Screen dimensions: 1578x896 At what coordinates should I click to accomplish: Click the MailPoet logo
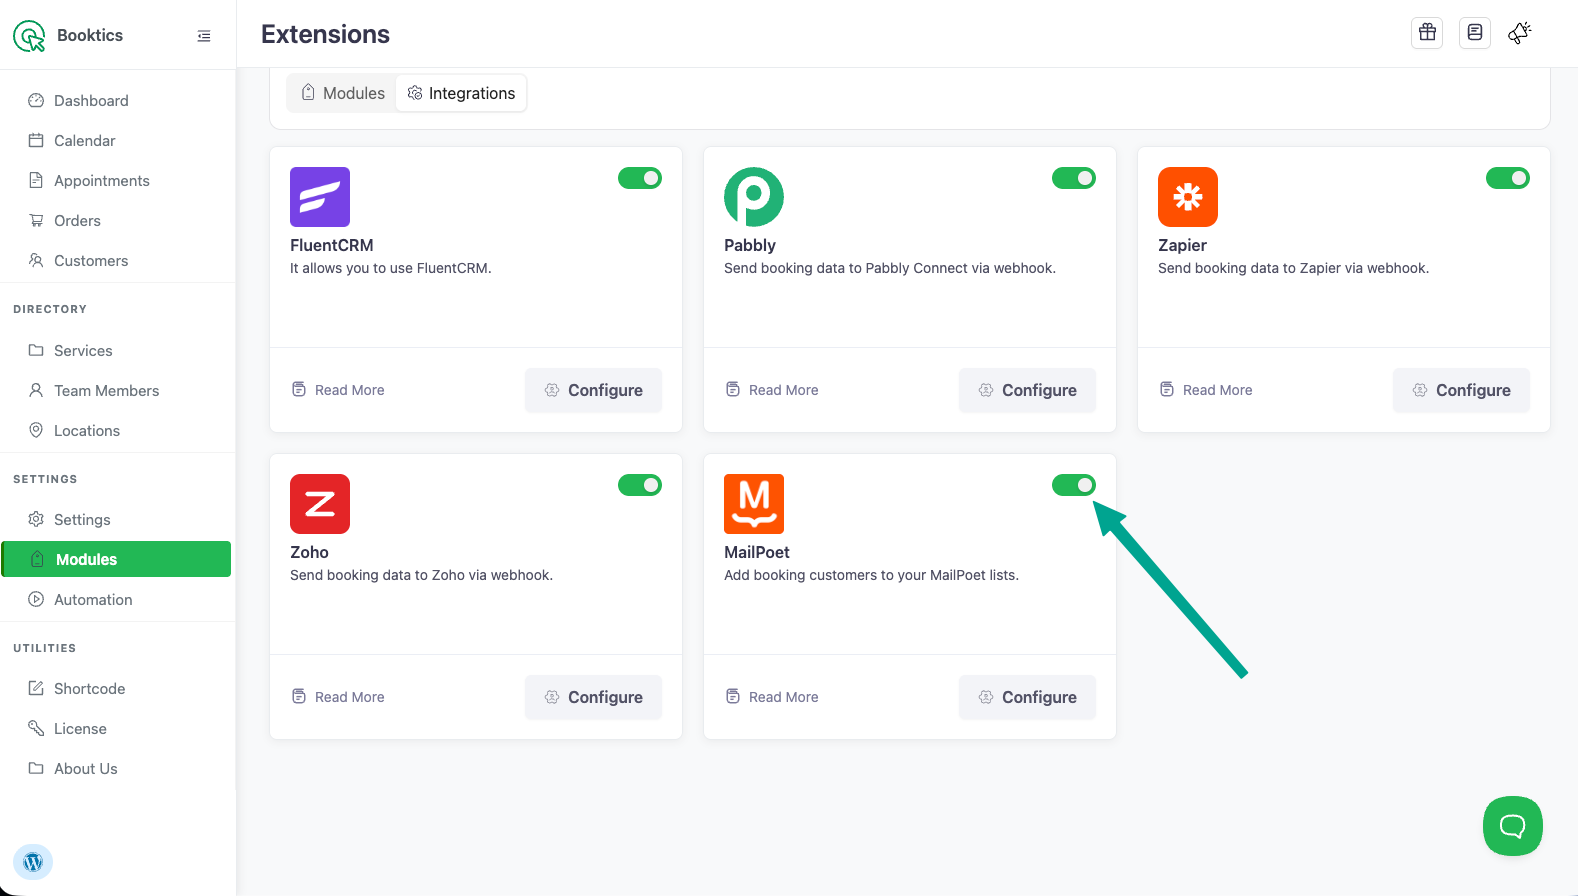coord(754,504)
